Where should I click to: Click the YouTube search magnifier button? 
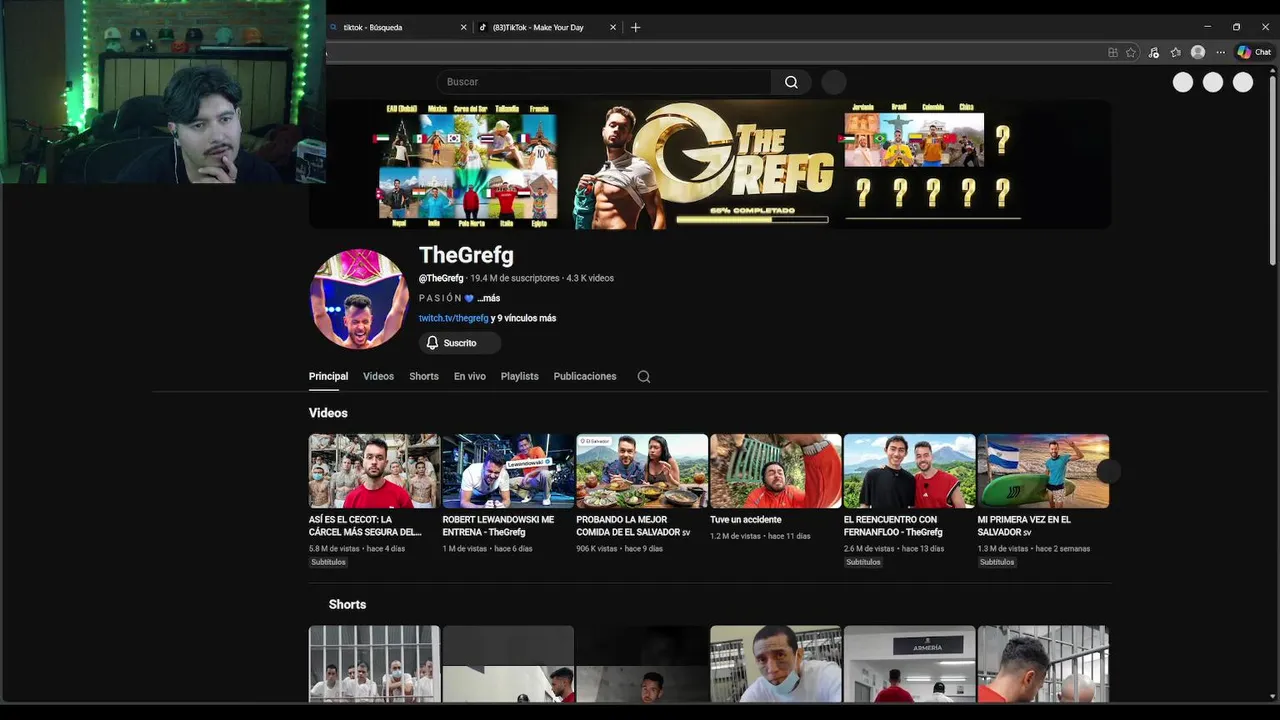click(x=791, y=82)
